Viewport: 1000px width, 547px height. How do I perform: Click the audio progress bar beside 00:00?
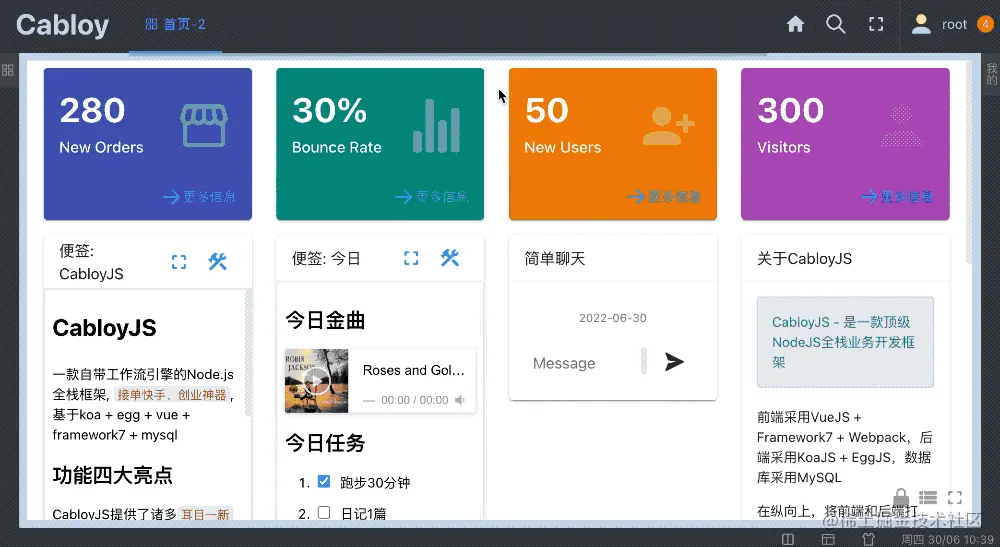click(x=369, y=401)
